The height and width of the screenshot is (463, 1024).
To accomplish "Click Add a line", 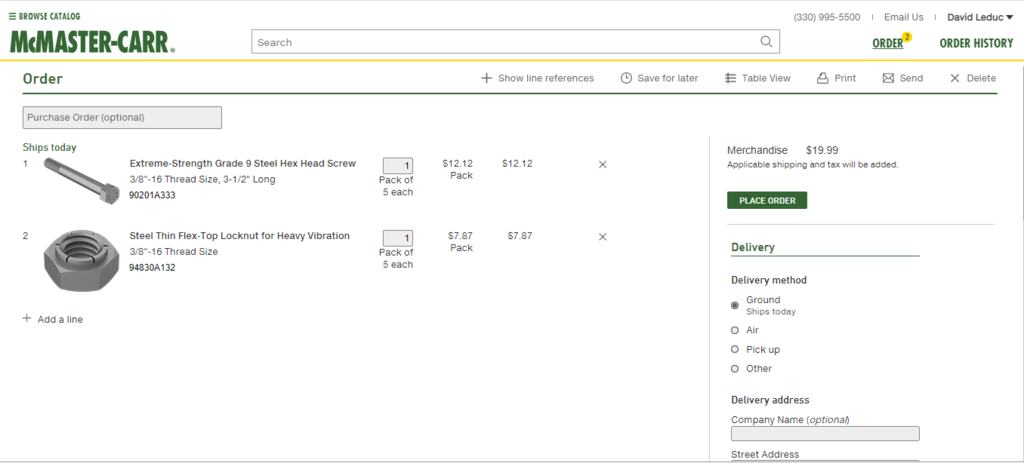I will 60,319.
